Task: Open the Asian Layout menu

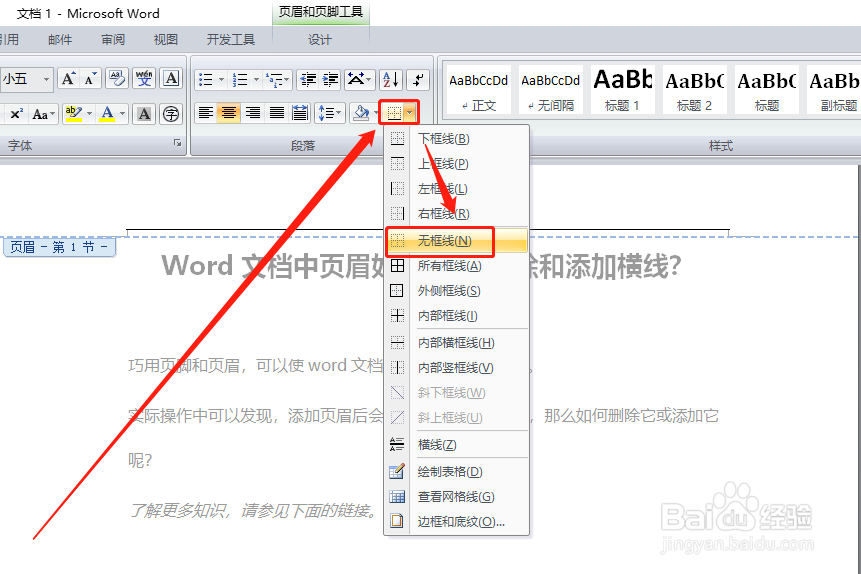Action: coord(360,80)
